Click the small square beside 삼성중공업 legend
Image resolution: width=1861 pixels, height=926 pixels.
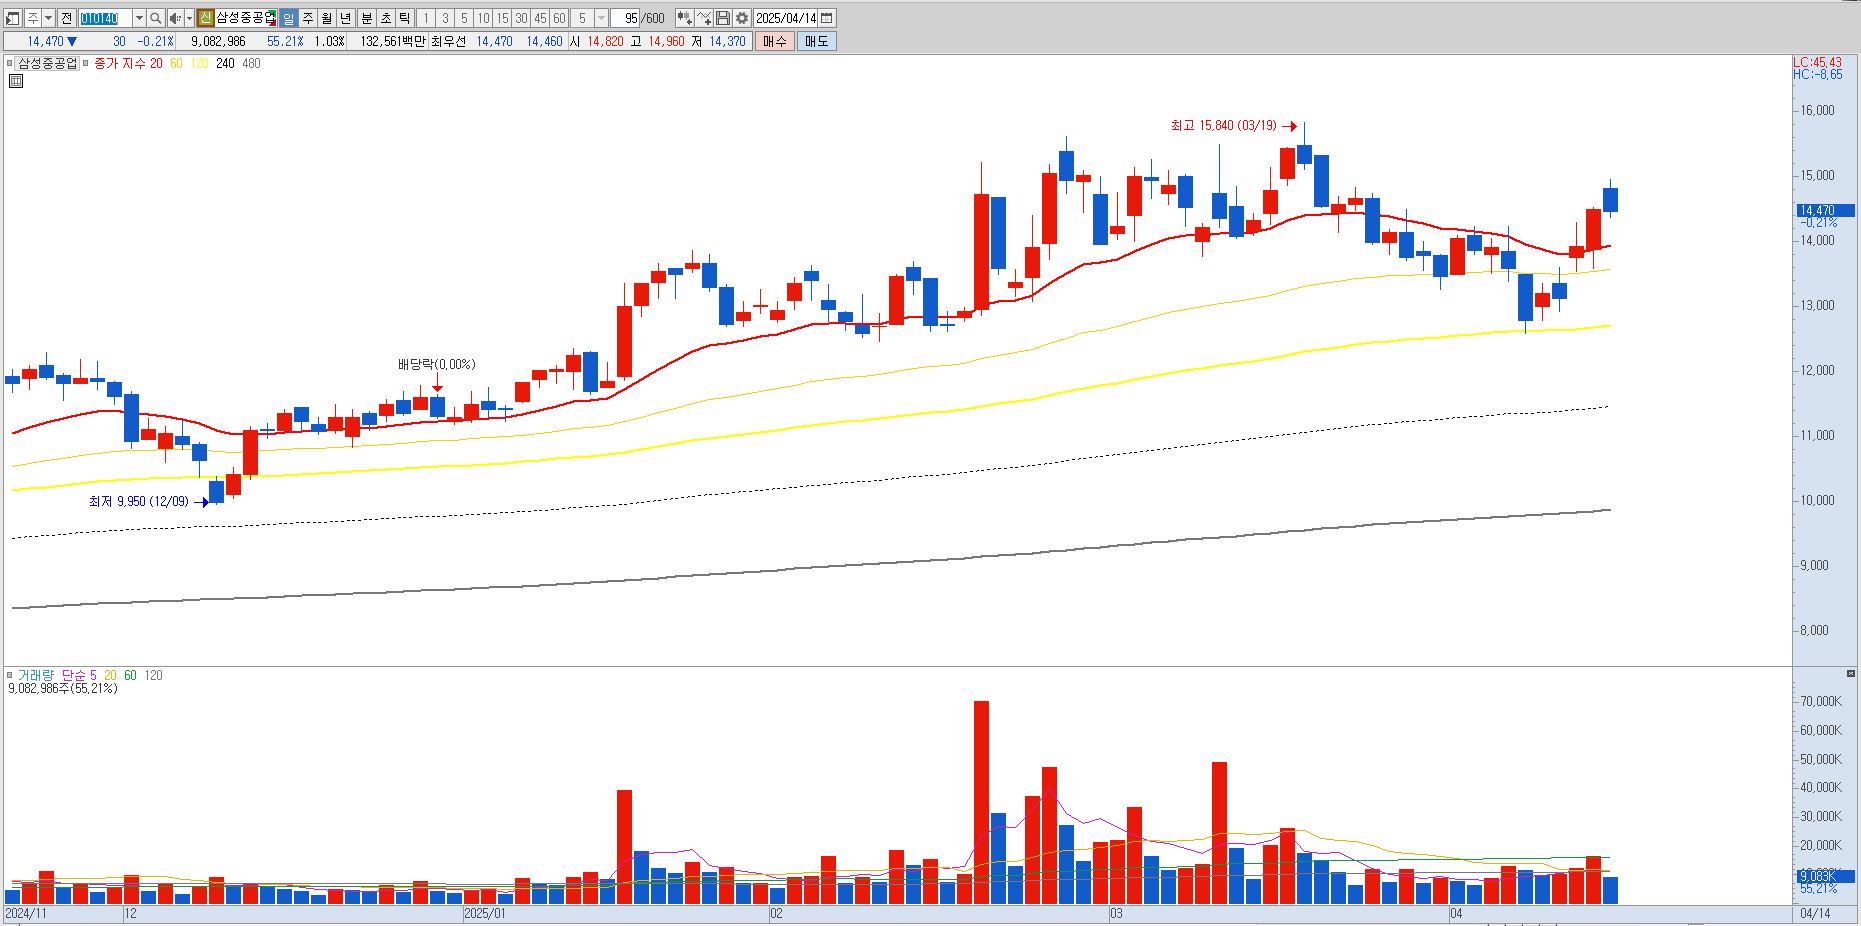coord(11,63)
